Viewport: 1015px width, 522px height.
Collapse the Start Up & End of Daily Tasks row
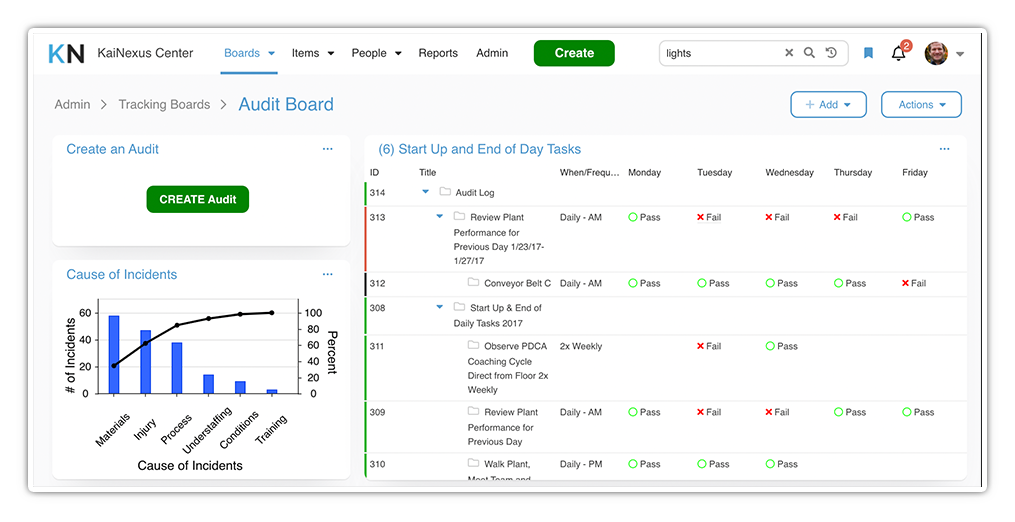439,308
